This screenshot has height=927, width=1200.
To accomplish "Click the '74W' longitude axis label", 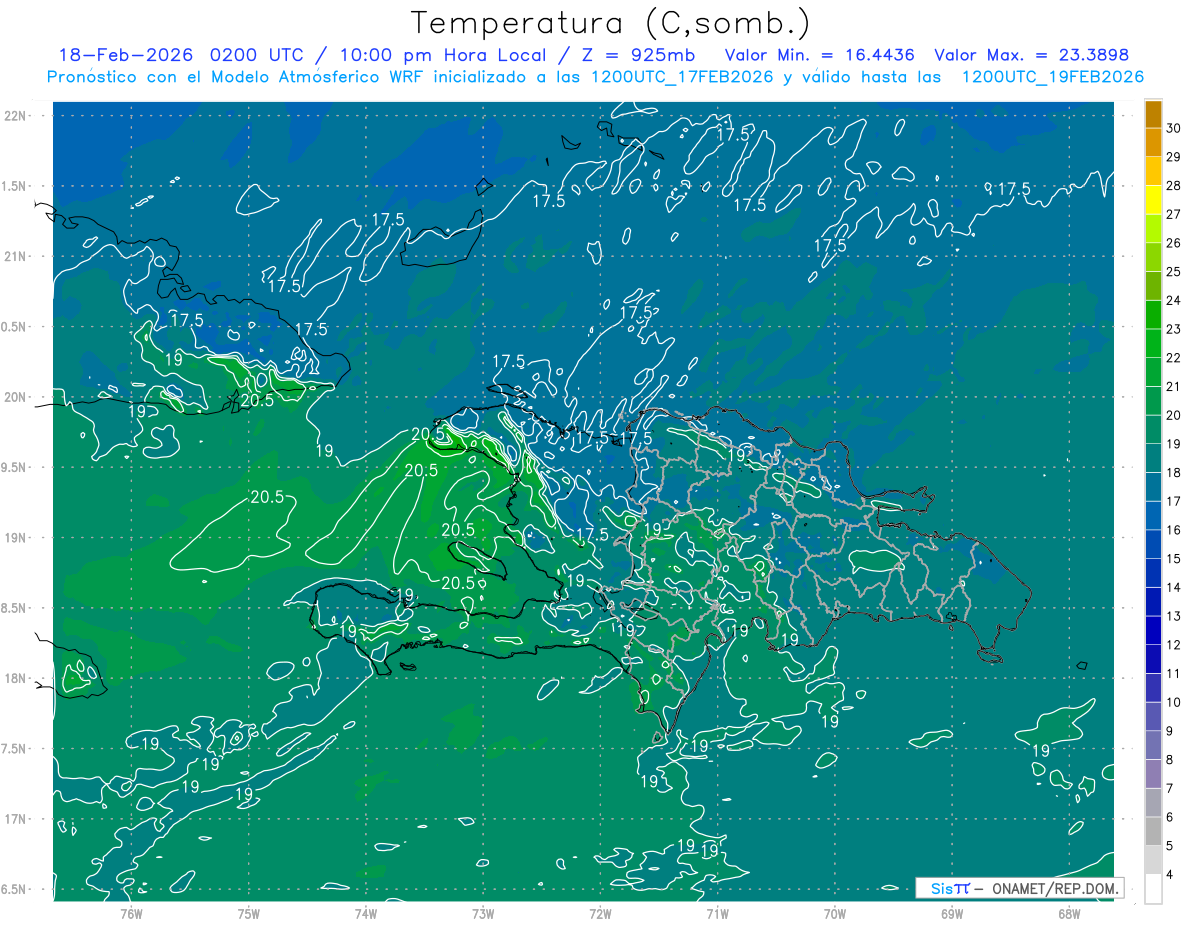I will tap(366, 914).
